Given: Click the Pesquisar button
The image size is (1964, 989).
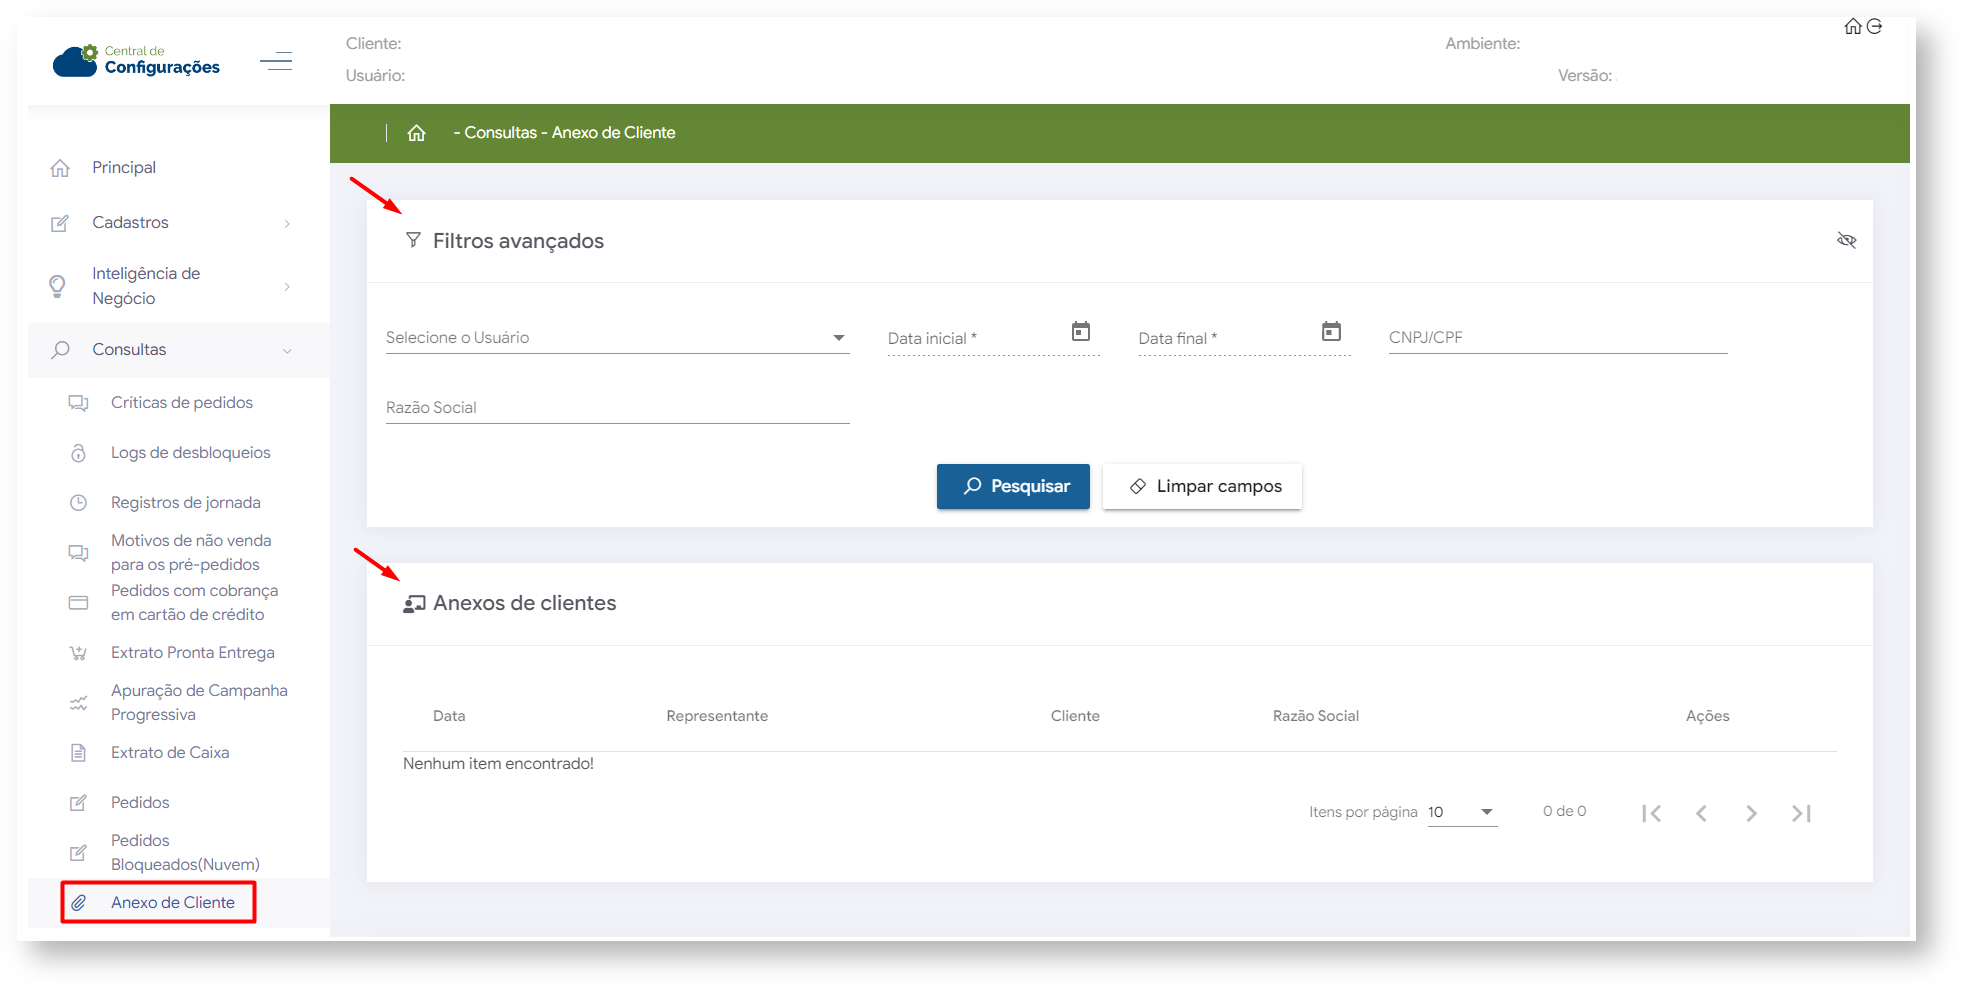Looking at the screenshot, I should click(x=1013, y=487).
